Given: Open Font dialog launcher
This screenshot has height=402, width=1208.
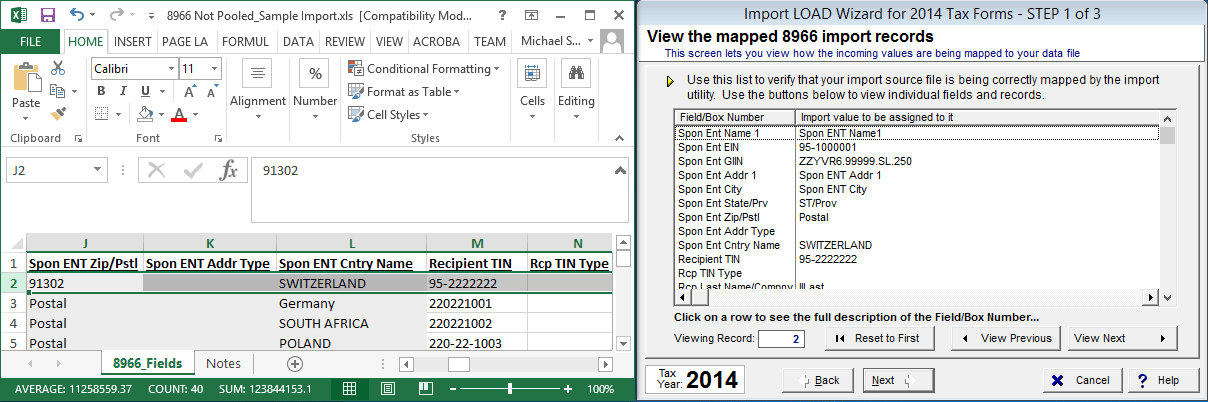Looking at the screenshot, I should tap(217, 138).
